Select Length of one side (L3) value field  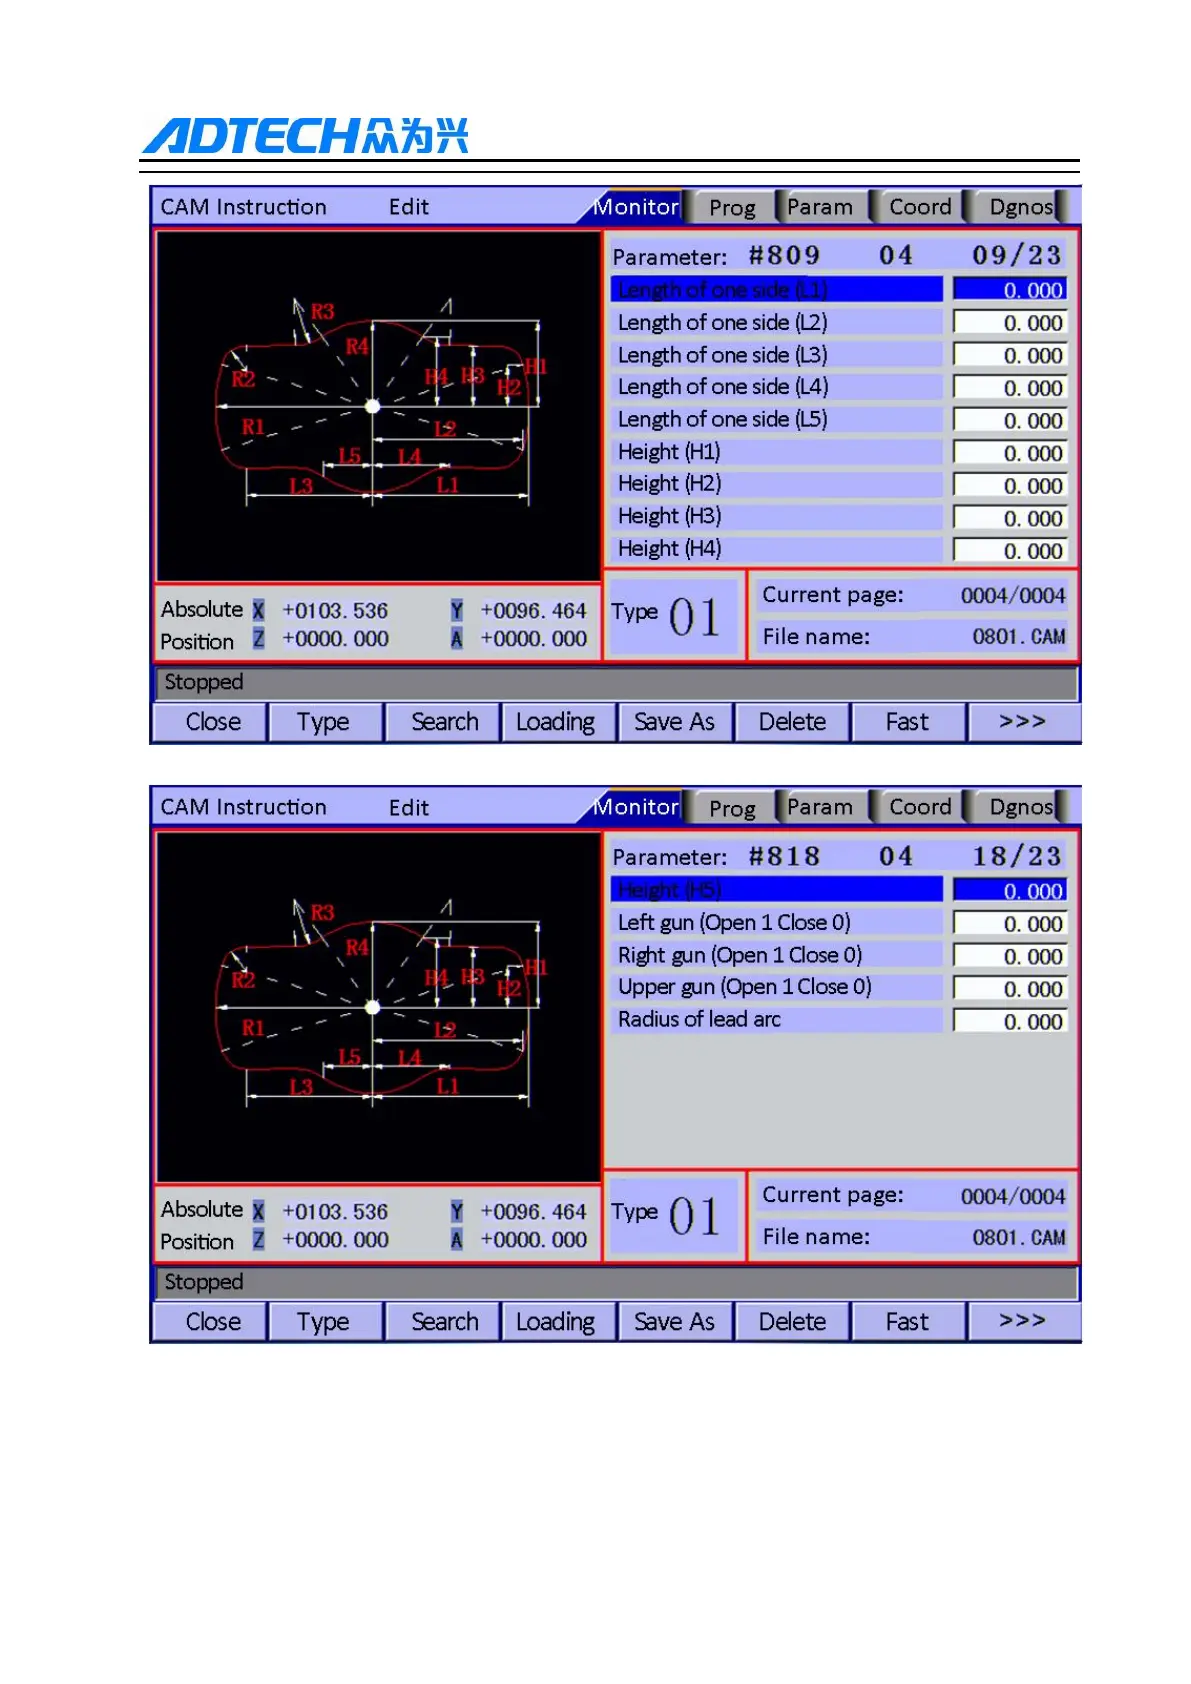1010,355
